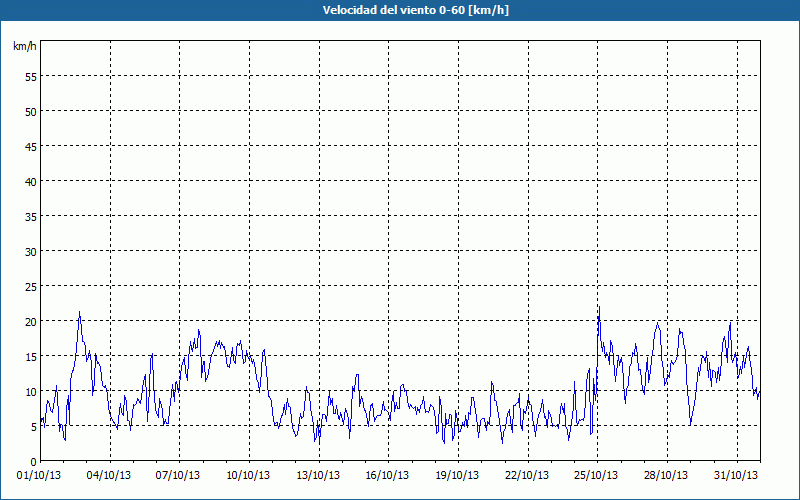Click the y-axis value 5
The image size is (800, 500).
pyautogui.click(x=34, y=427)
